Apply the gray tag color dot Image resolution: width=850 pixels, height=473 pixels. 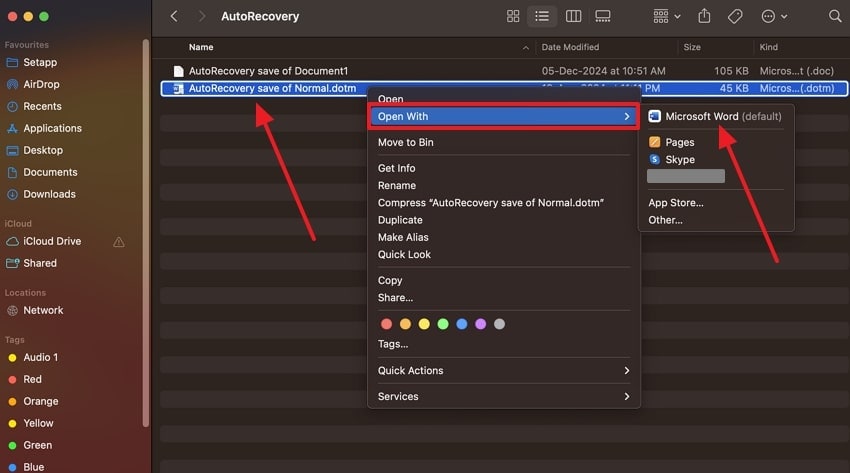[x=499, y=324]
